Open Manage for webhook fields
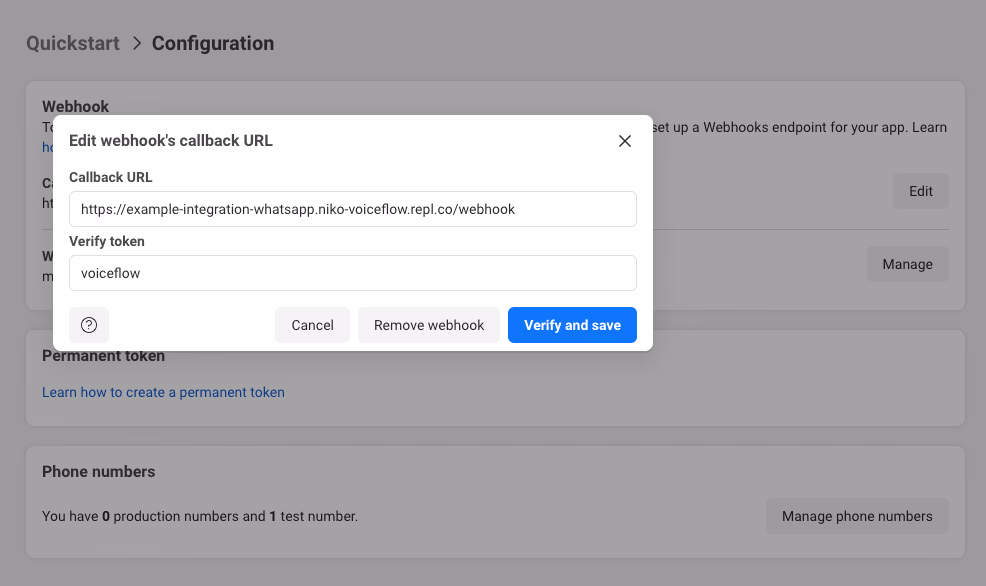986x586 pixels. point(907,264)
